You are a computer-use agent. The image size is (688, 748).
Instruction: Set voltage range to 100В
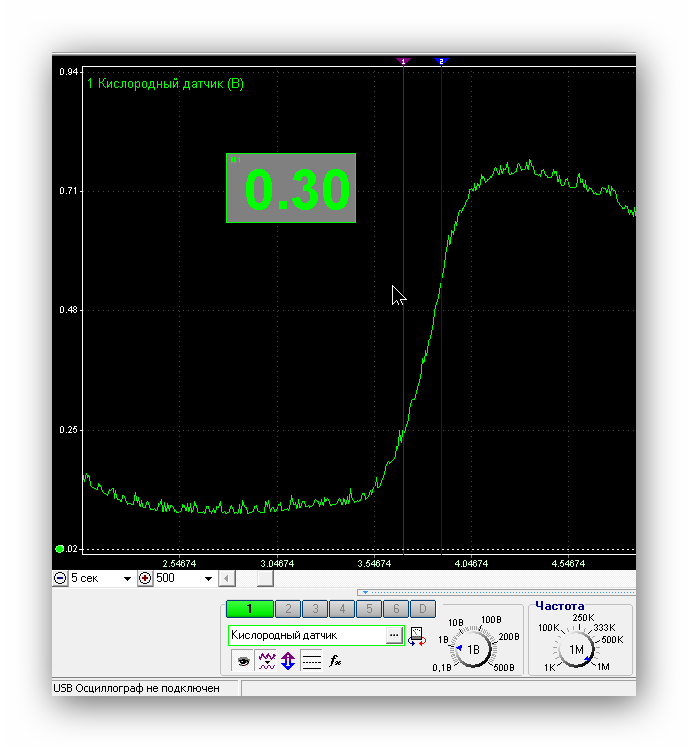coord(491,620)
